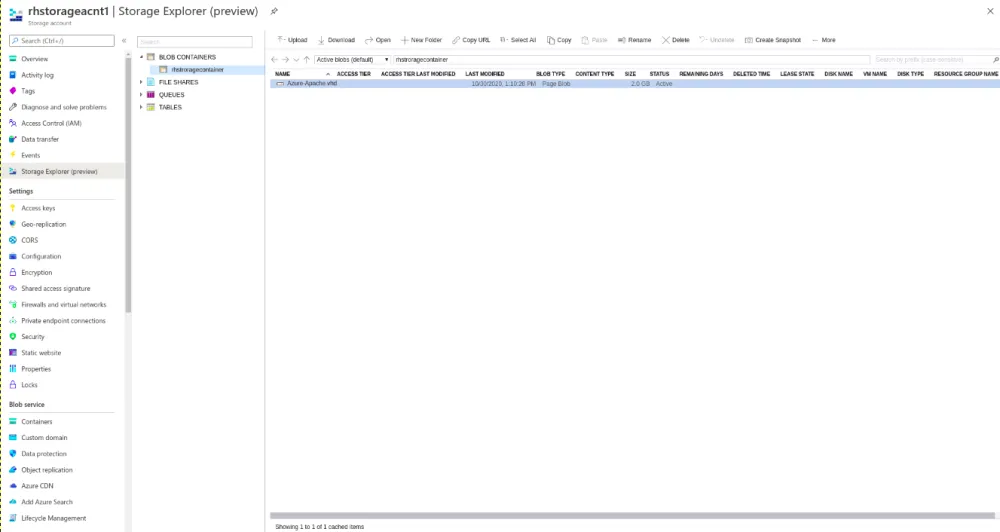Click the Properties icon
Screen dimensions: 1000x532
[13, 369]
